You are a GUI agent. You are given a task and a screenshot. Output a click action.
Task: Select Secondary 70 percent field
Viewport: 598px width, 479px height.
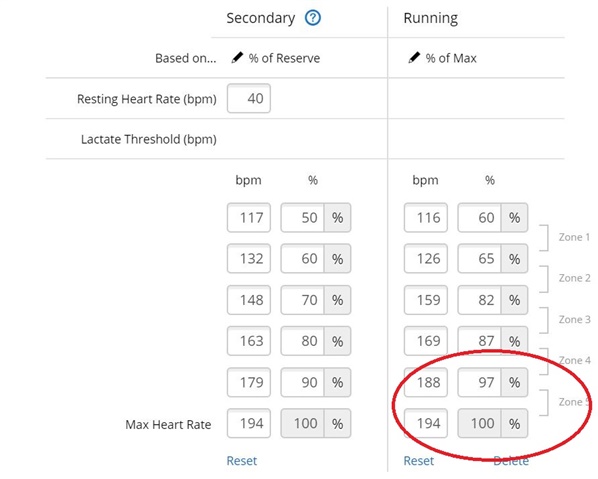pos(302,300)
